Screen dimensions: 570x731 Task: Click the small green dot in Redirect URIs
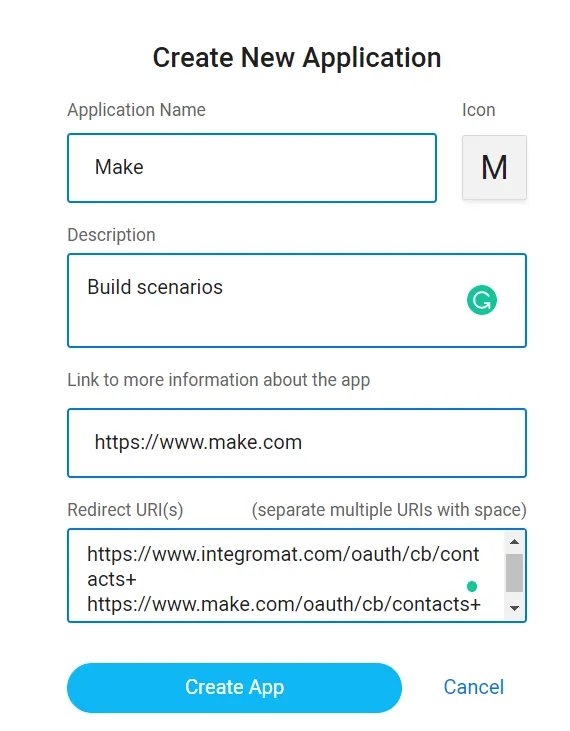[472, 586]
